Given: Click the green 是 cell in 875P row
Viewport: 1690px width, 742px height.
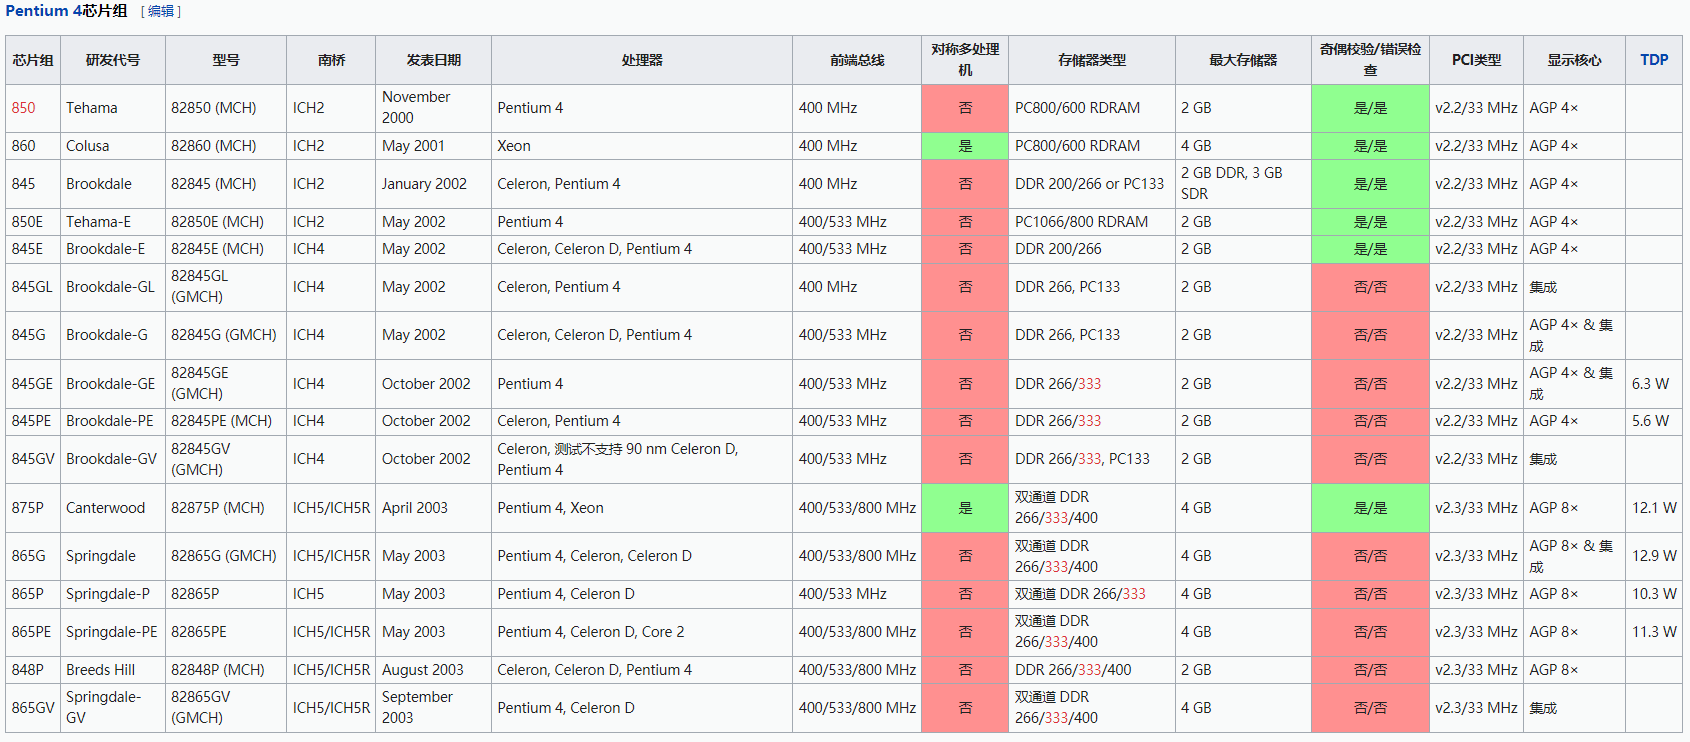Looking at the screenshot, I should [965, 508].
